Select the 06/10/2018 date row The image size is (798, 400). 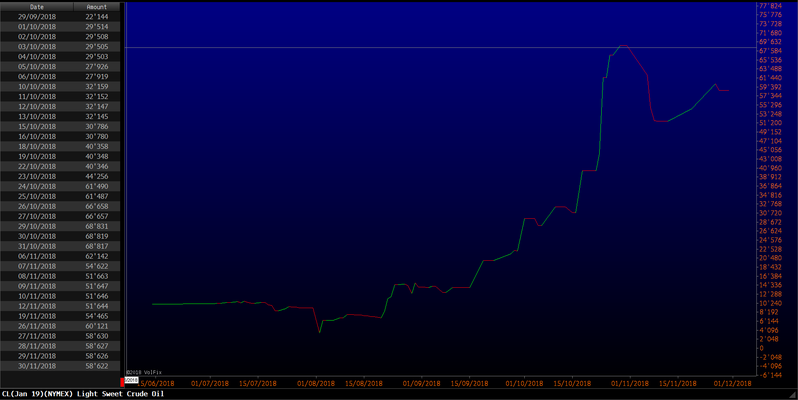point(60,77)
